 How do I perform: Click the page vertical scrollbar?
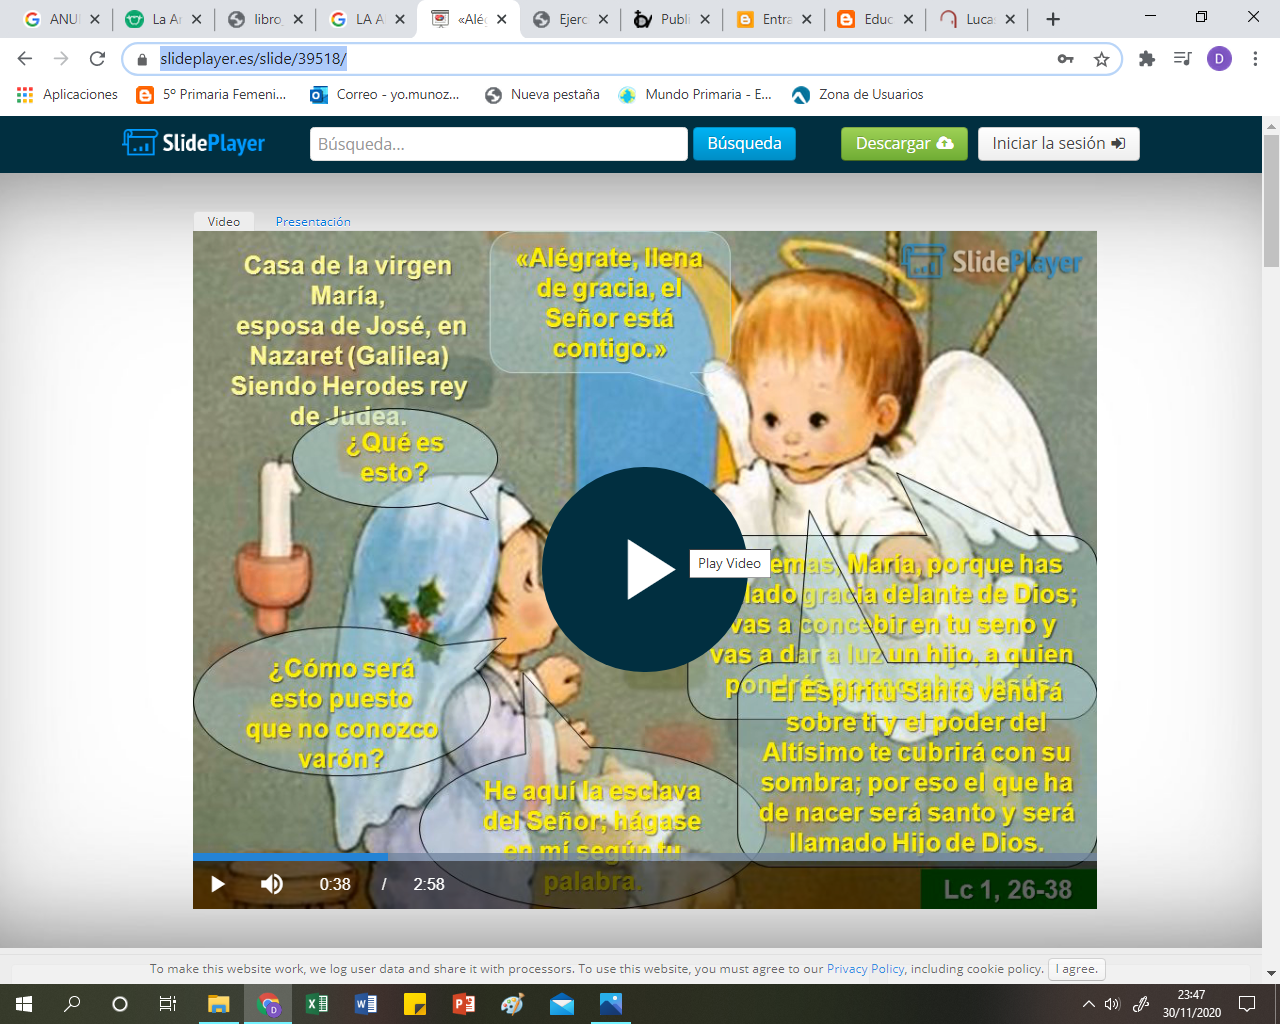(x=1271, y=200)
